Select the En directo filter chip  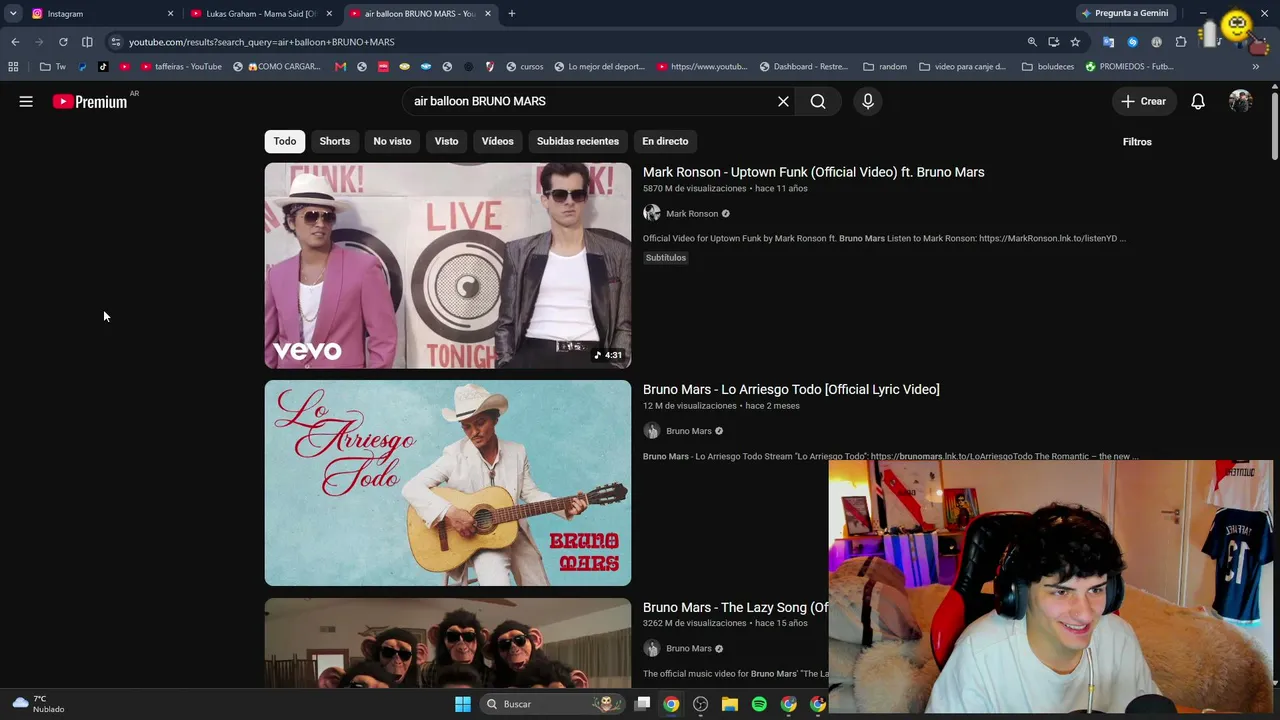tap(665, 141)
